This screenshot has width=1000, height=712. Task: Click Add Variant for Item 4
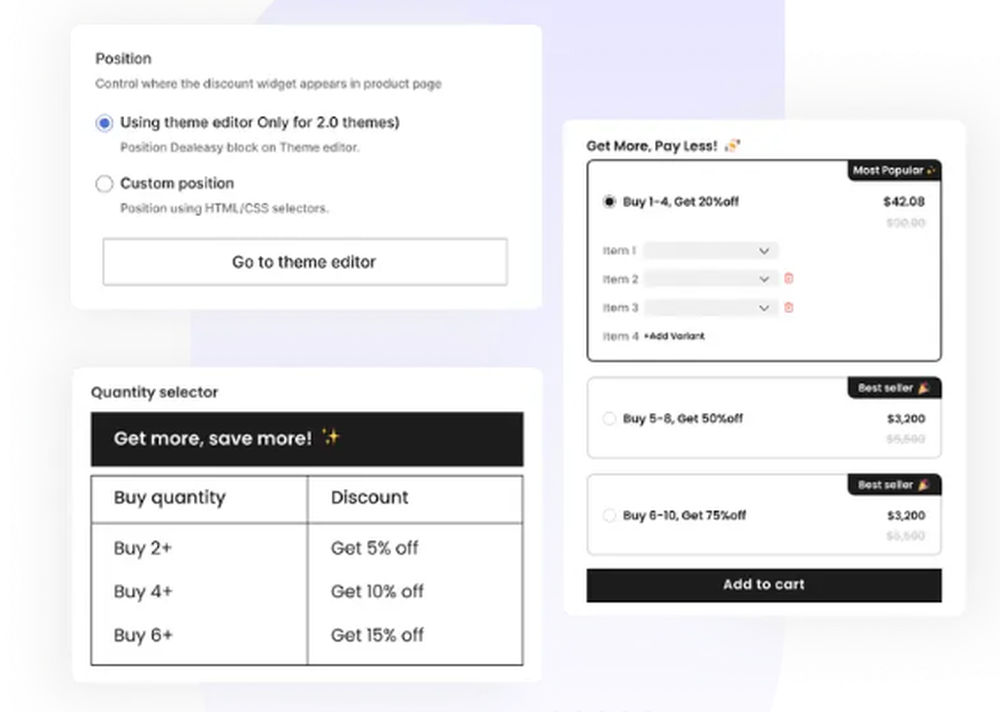click(x=673, y=336)
